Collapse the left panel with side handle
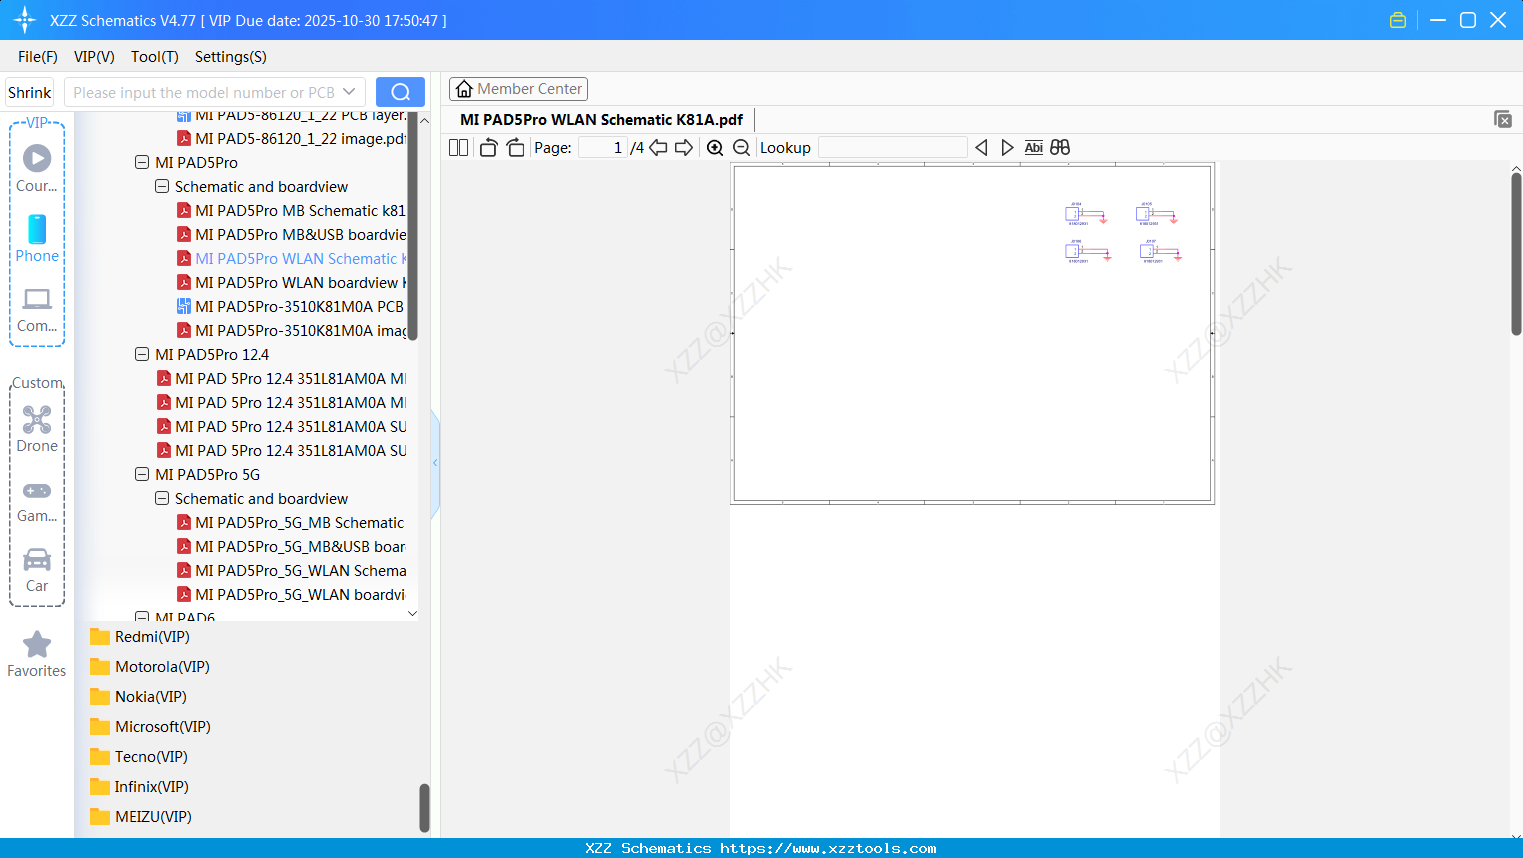1523x858 pixels. click(435, 463)
